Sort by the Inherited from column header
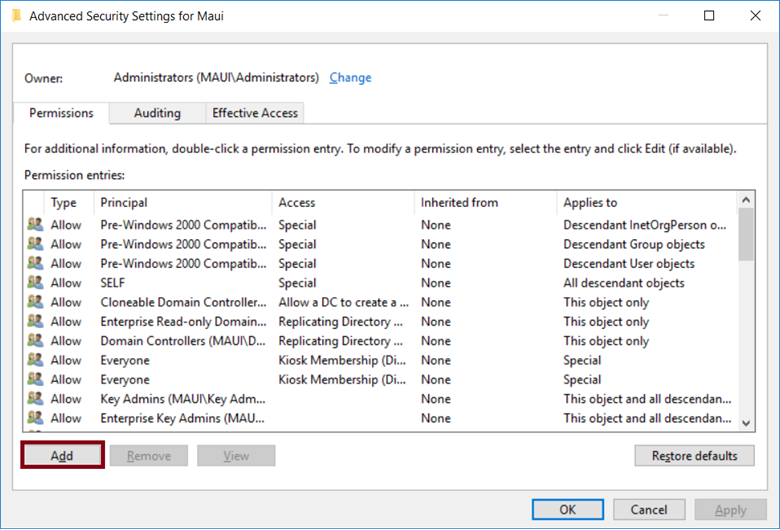780x530 pixels. 484,202
